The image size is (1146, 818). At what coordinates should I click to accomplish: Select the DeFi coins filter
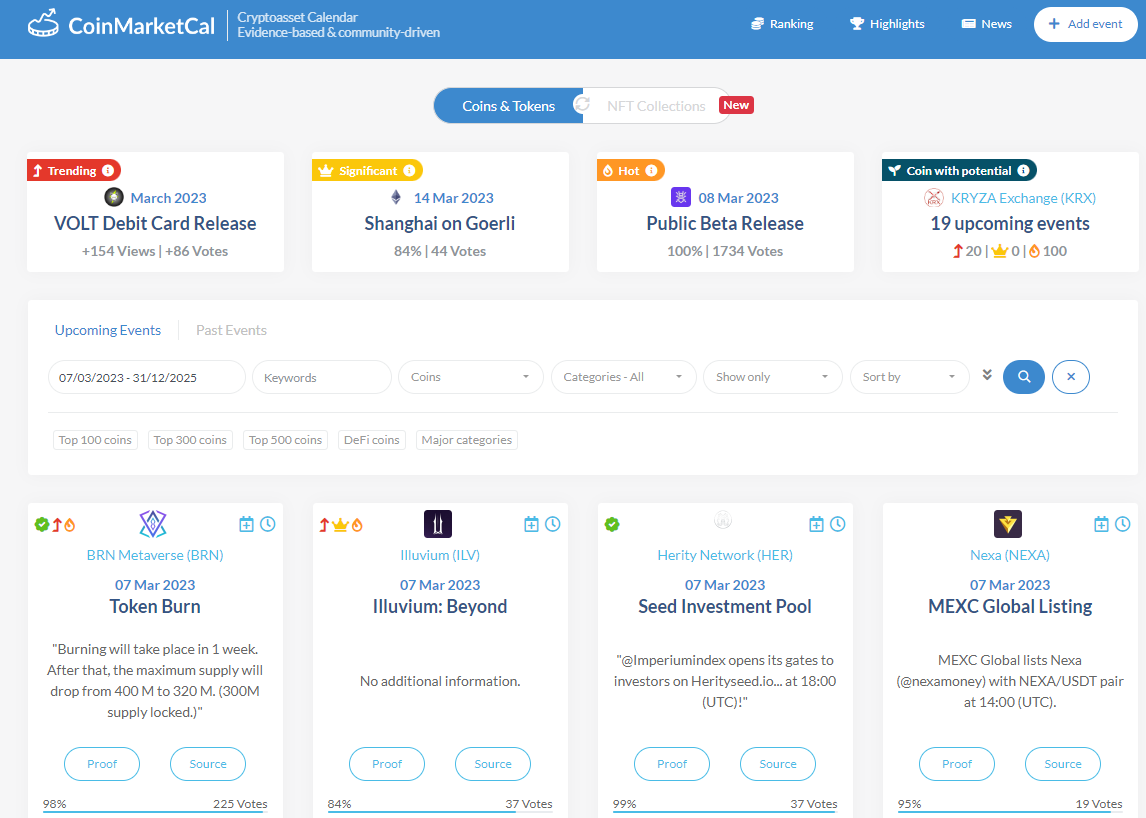click(371, 440)
